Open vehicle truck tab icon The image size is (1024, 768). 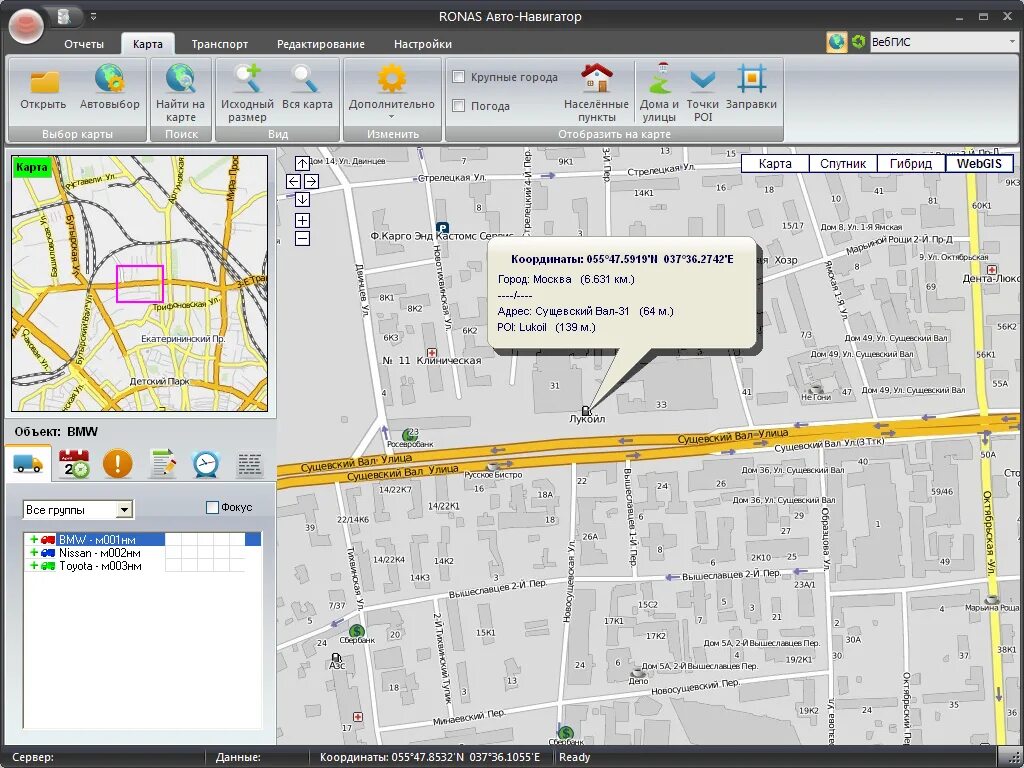coord(28,464)
